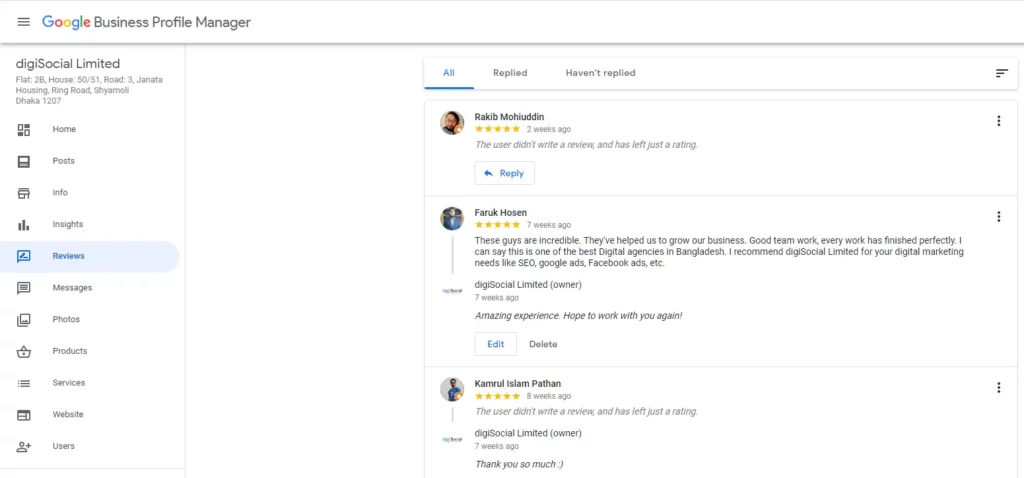Image resolution: width=1024 pixels, height=478 pixels.
Task: Click the Home dashboard icon
Action: (24, 130)
